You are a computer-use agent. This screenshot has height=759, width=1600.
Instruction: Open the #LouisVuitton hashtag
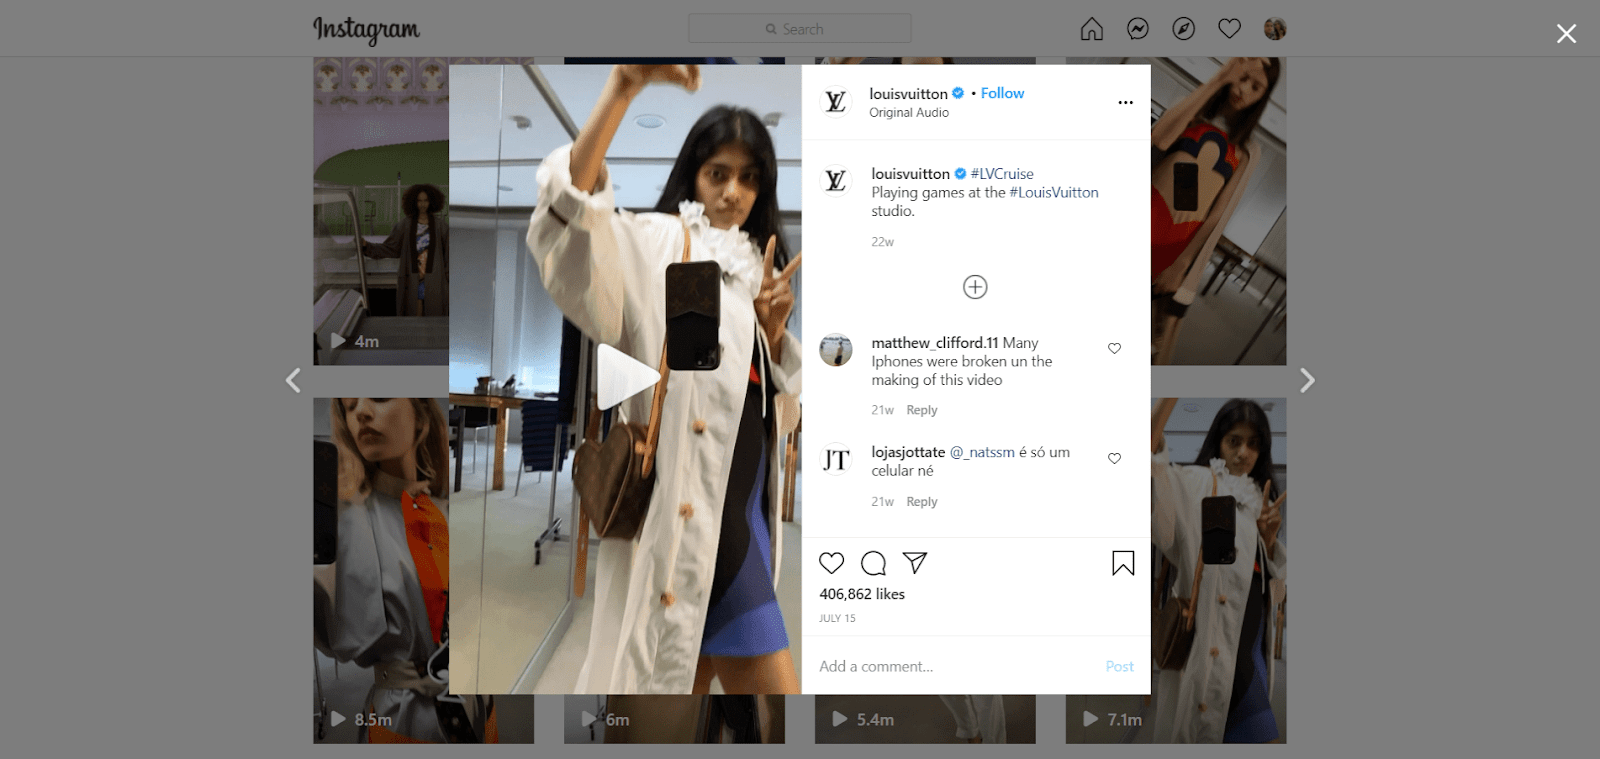pyautogui.click(x=1054, y=193)
